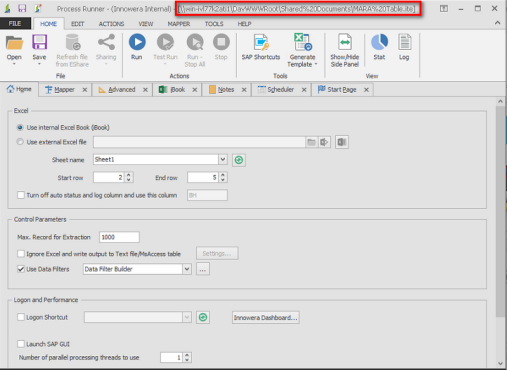Select Refresh file from EShare
This screenshot has width=507, height=370.
click(x=72, y=51)
